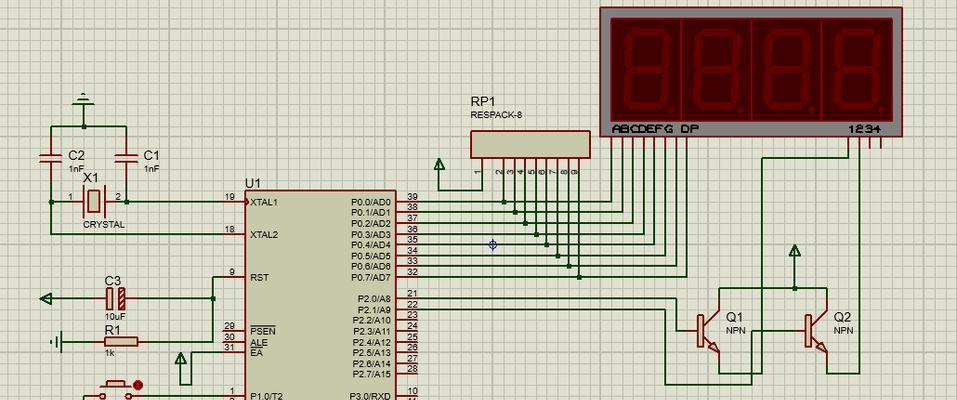This screenshot has width=957, height=400.
Task: Click the XTAL2 pin name
Action: (x=264, y=235)
